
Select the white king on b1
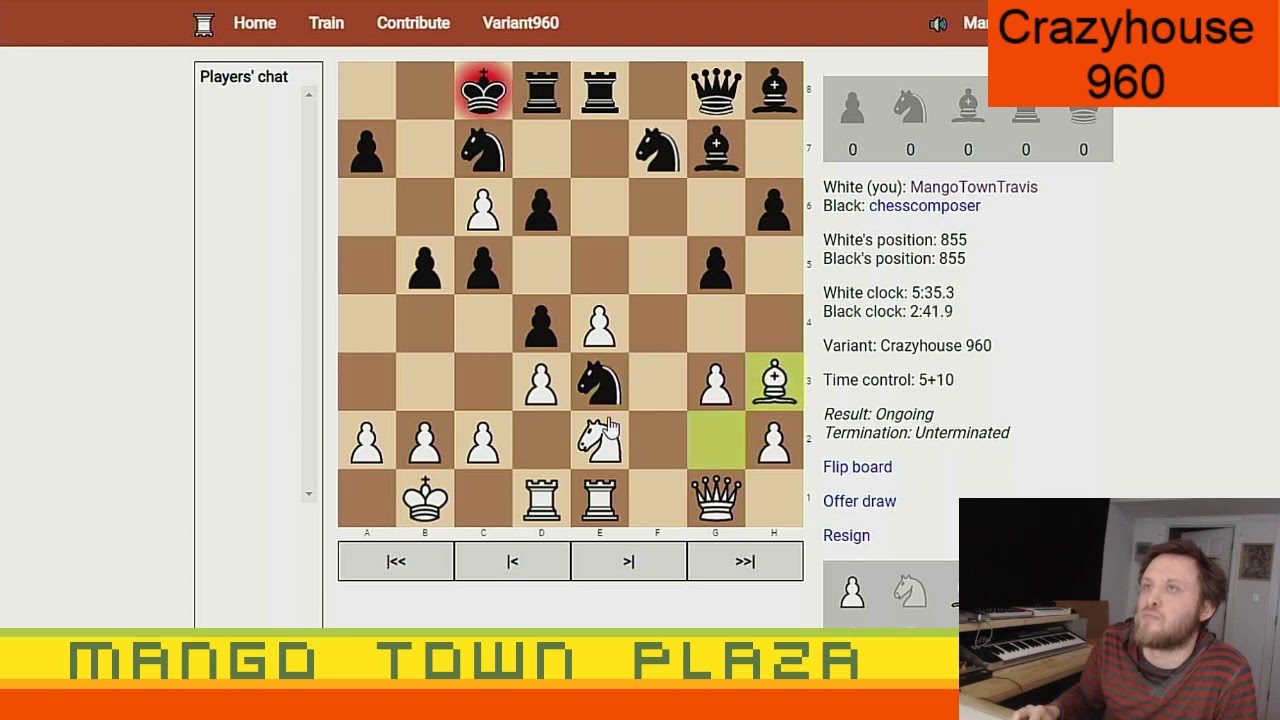coord(425,498)
